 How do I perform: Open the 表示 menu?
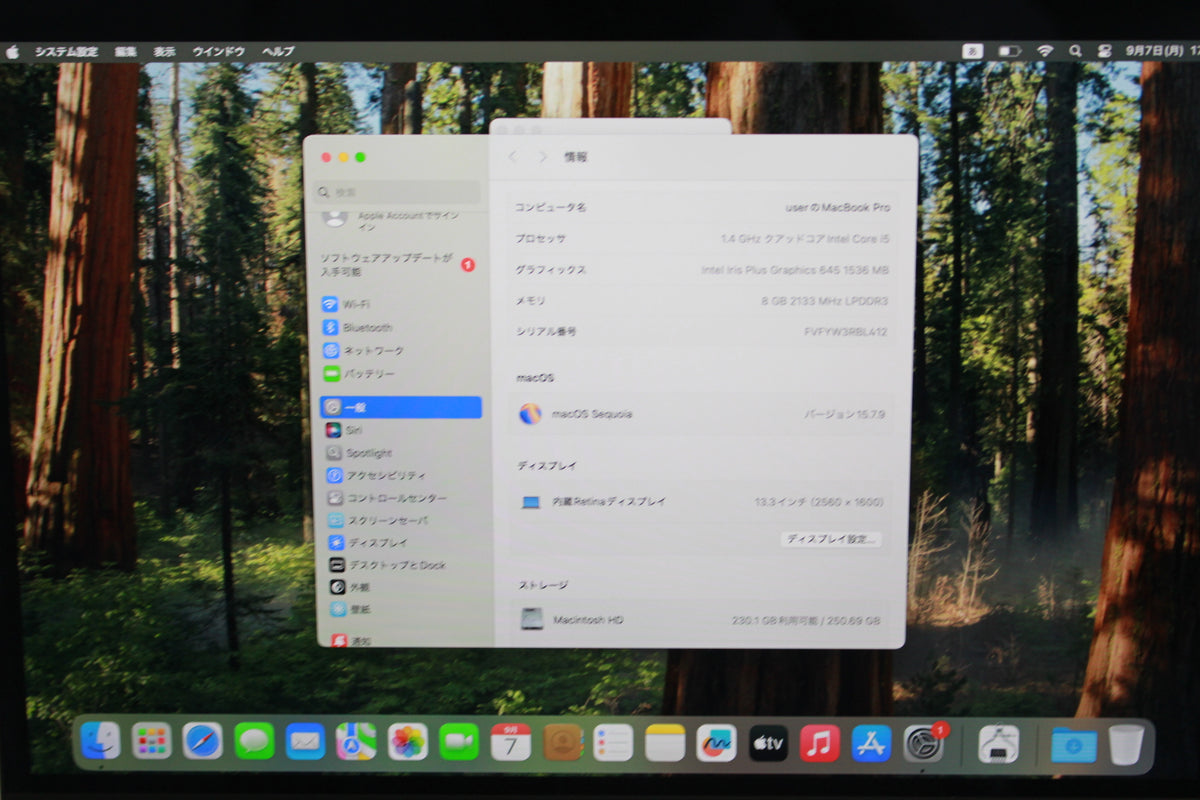click(164, 51)
